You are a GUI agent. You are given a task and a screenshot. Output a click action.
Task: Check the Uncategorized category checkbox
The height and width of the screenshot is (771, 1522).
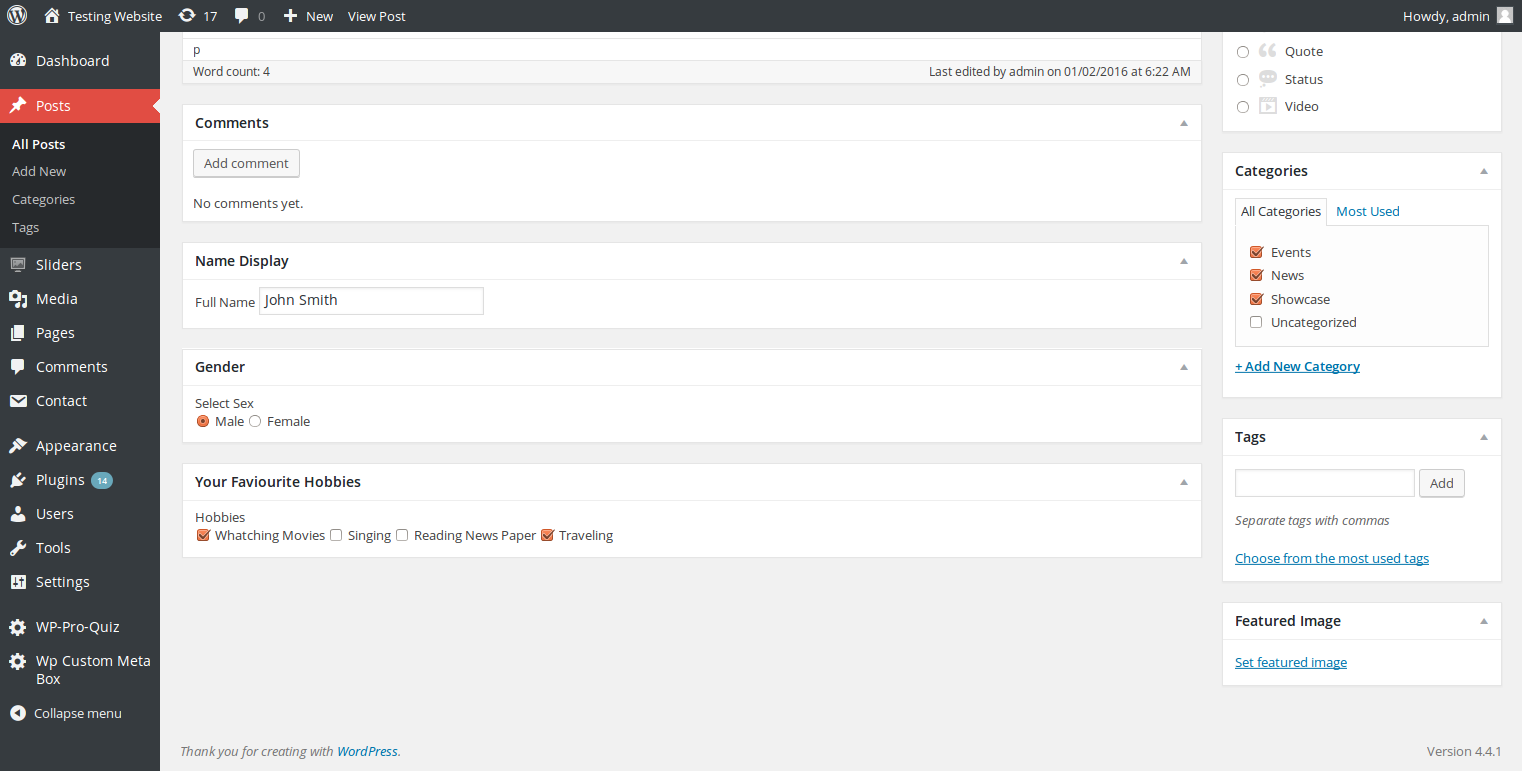pyautogui.click(x=1257, y=322)
